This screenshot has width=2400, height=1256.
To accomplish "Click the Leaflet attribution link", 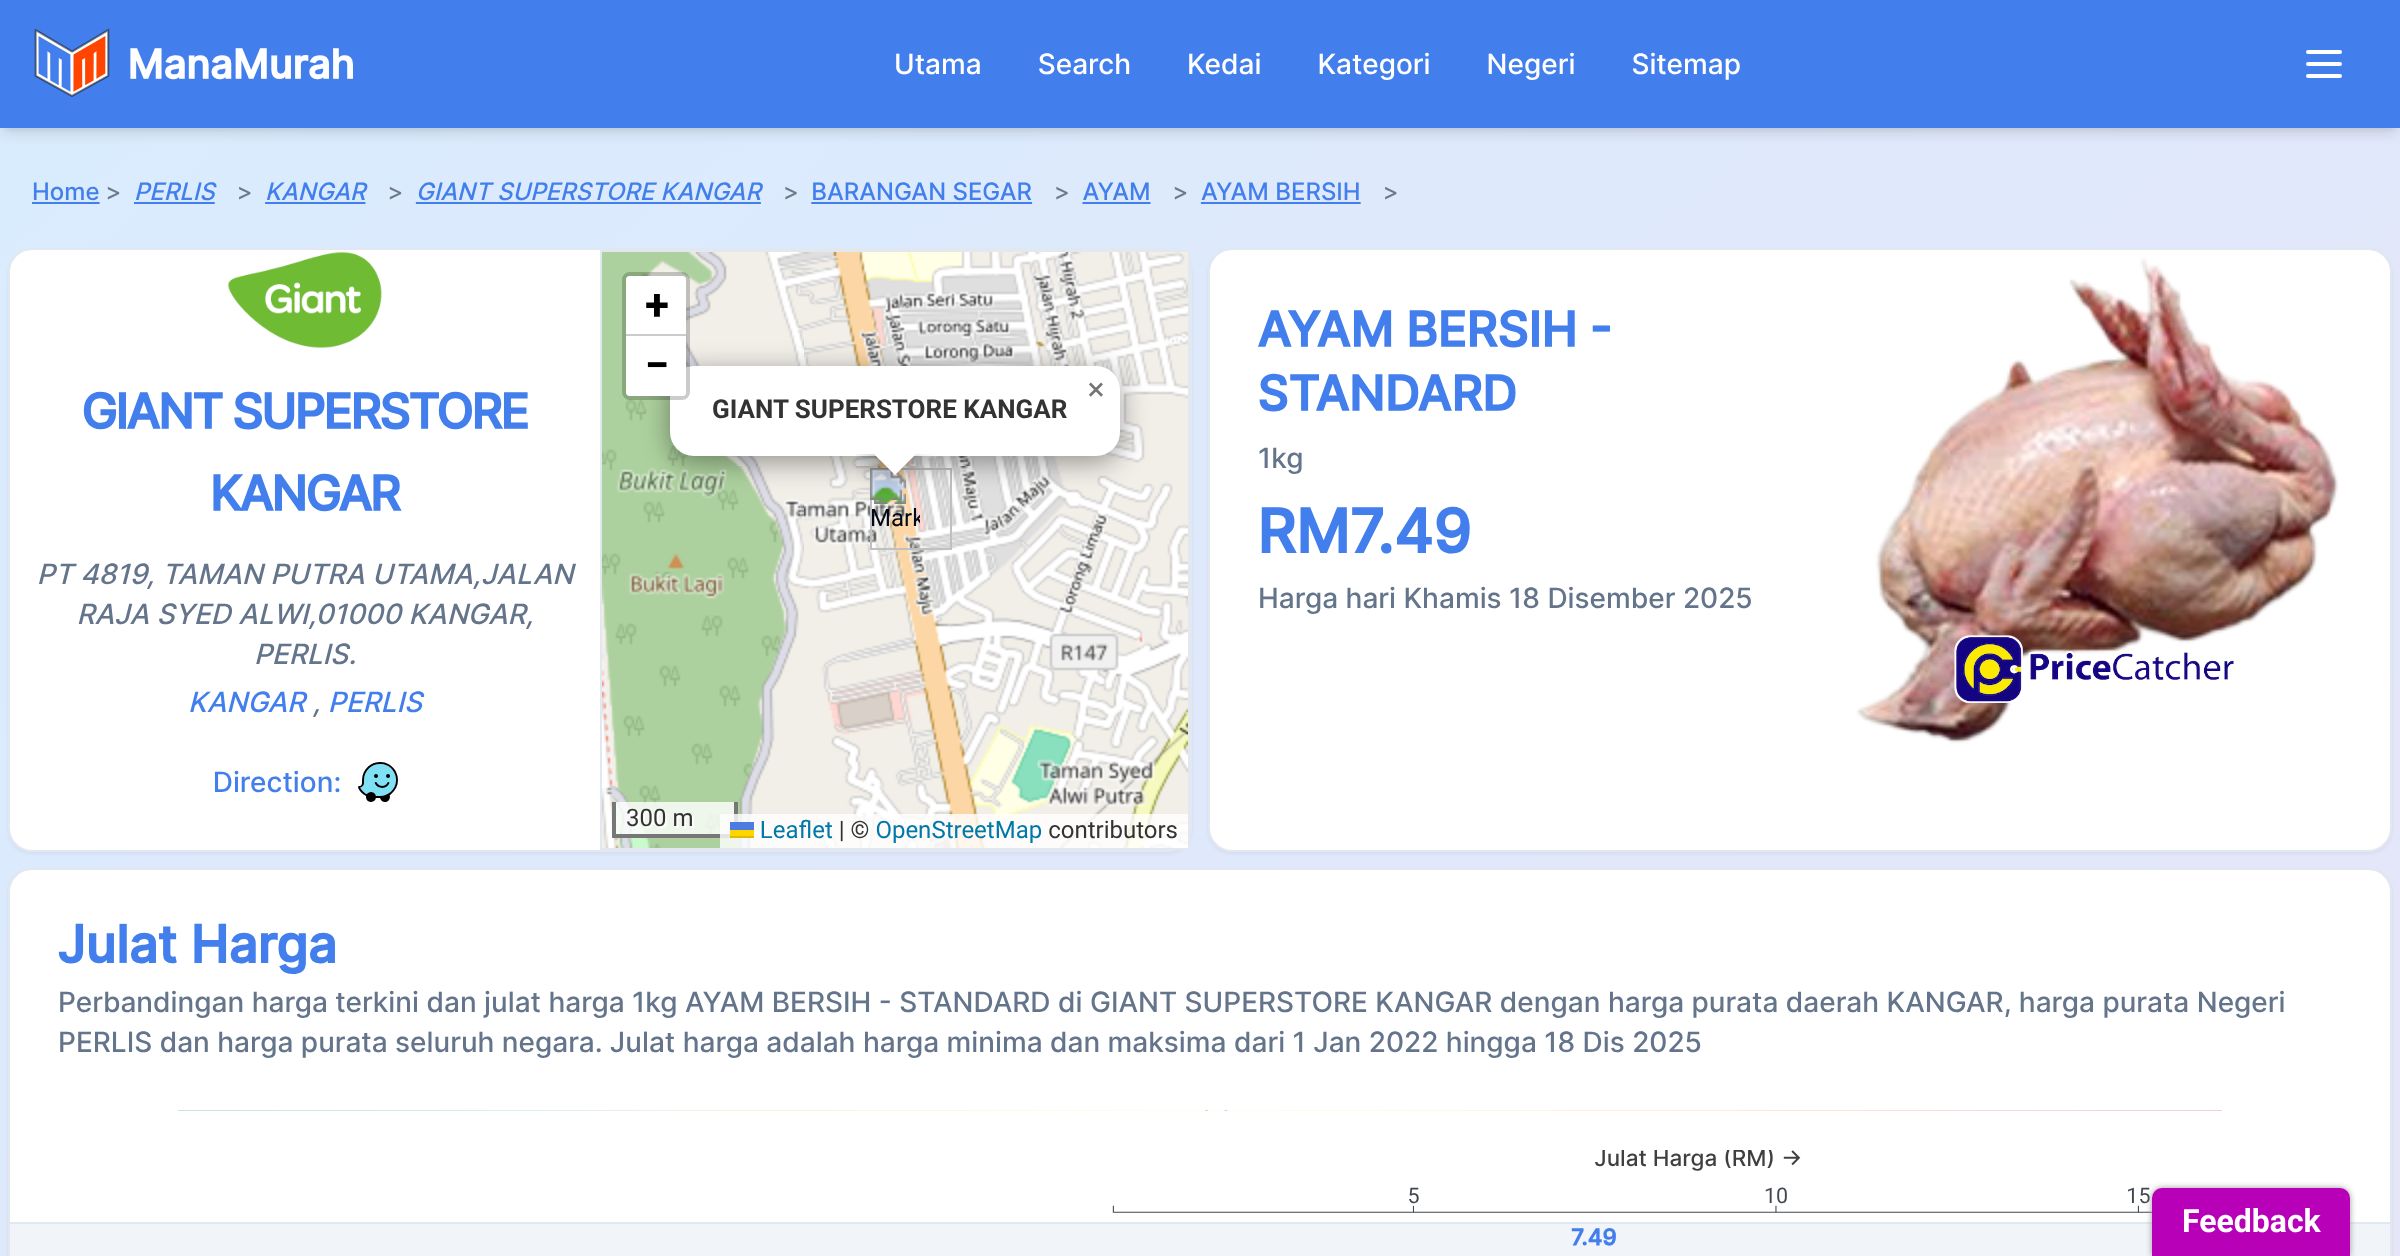I will tap(795, 830).
